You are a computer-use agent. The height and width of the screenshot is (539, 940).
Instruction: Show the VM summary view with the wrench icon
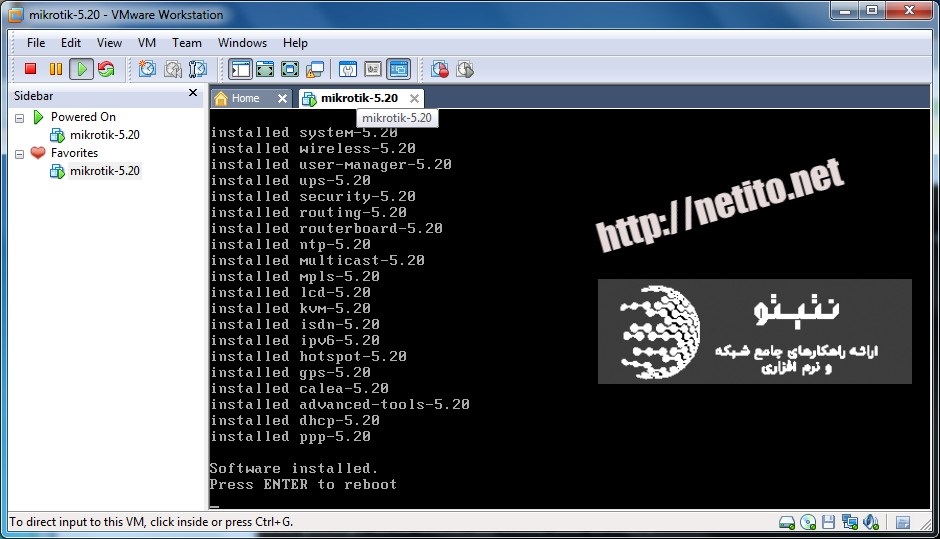point(348,70)
